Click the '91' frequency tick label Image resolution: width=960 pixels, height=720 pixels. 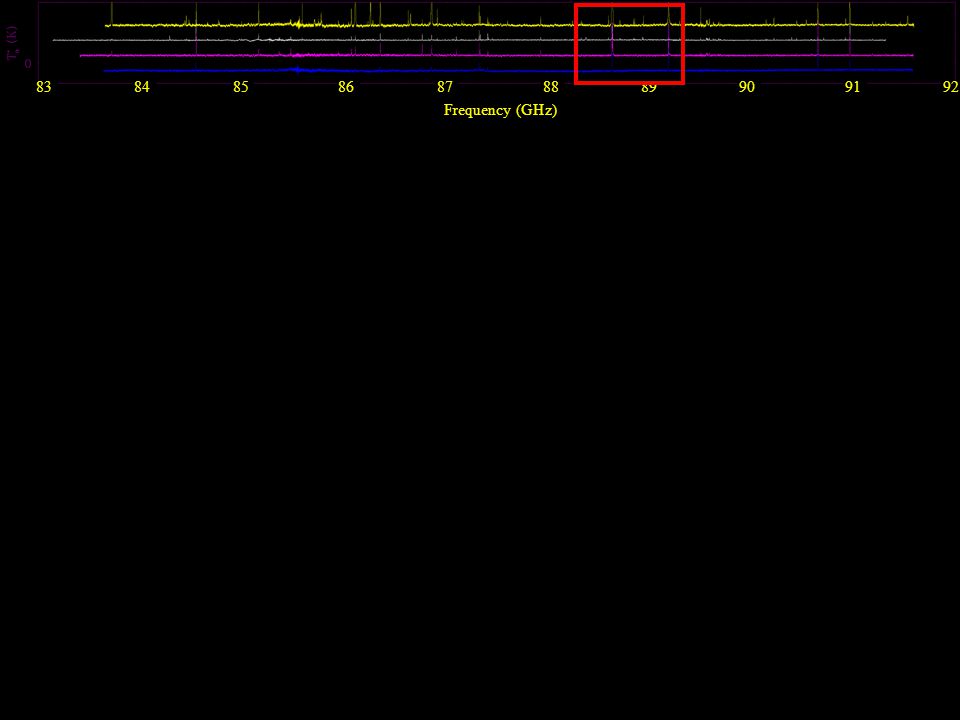[852, 87]
